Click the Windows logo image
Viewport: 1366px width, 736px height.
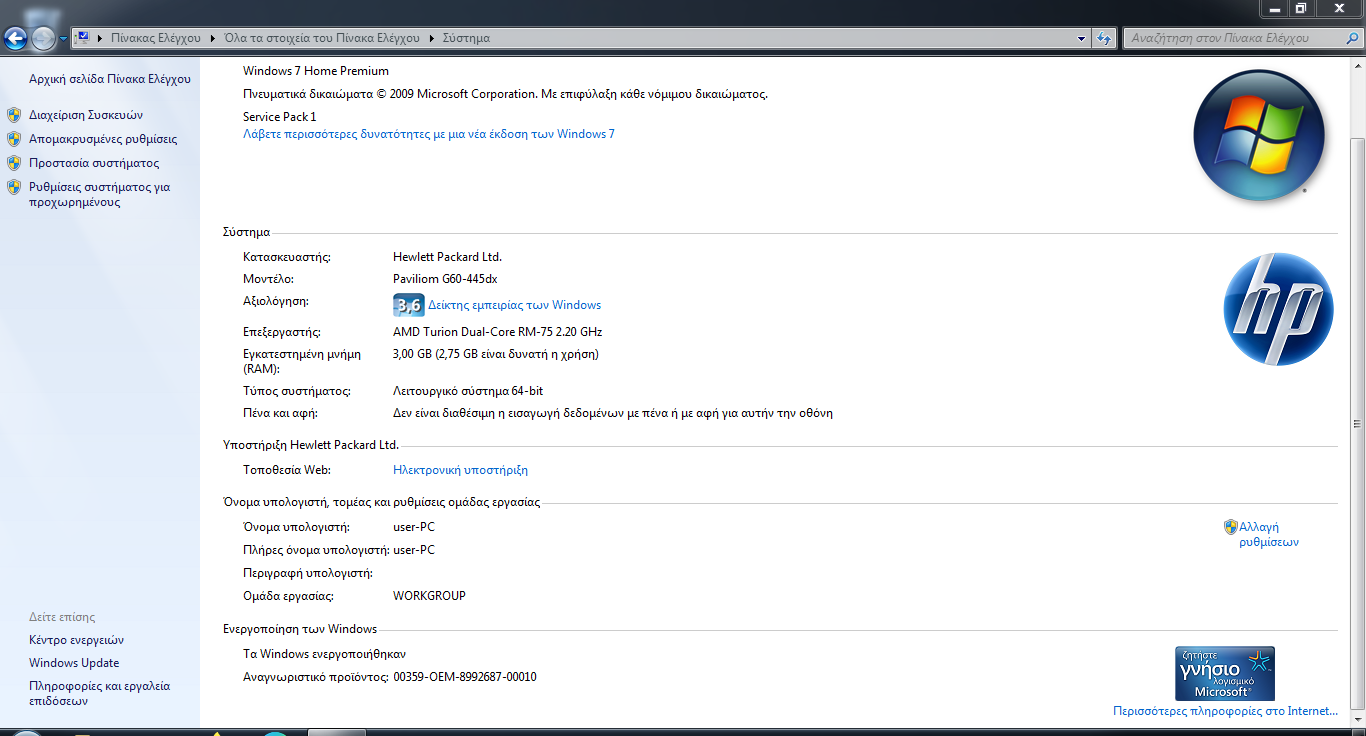click(1259, 135)
